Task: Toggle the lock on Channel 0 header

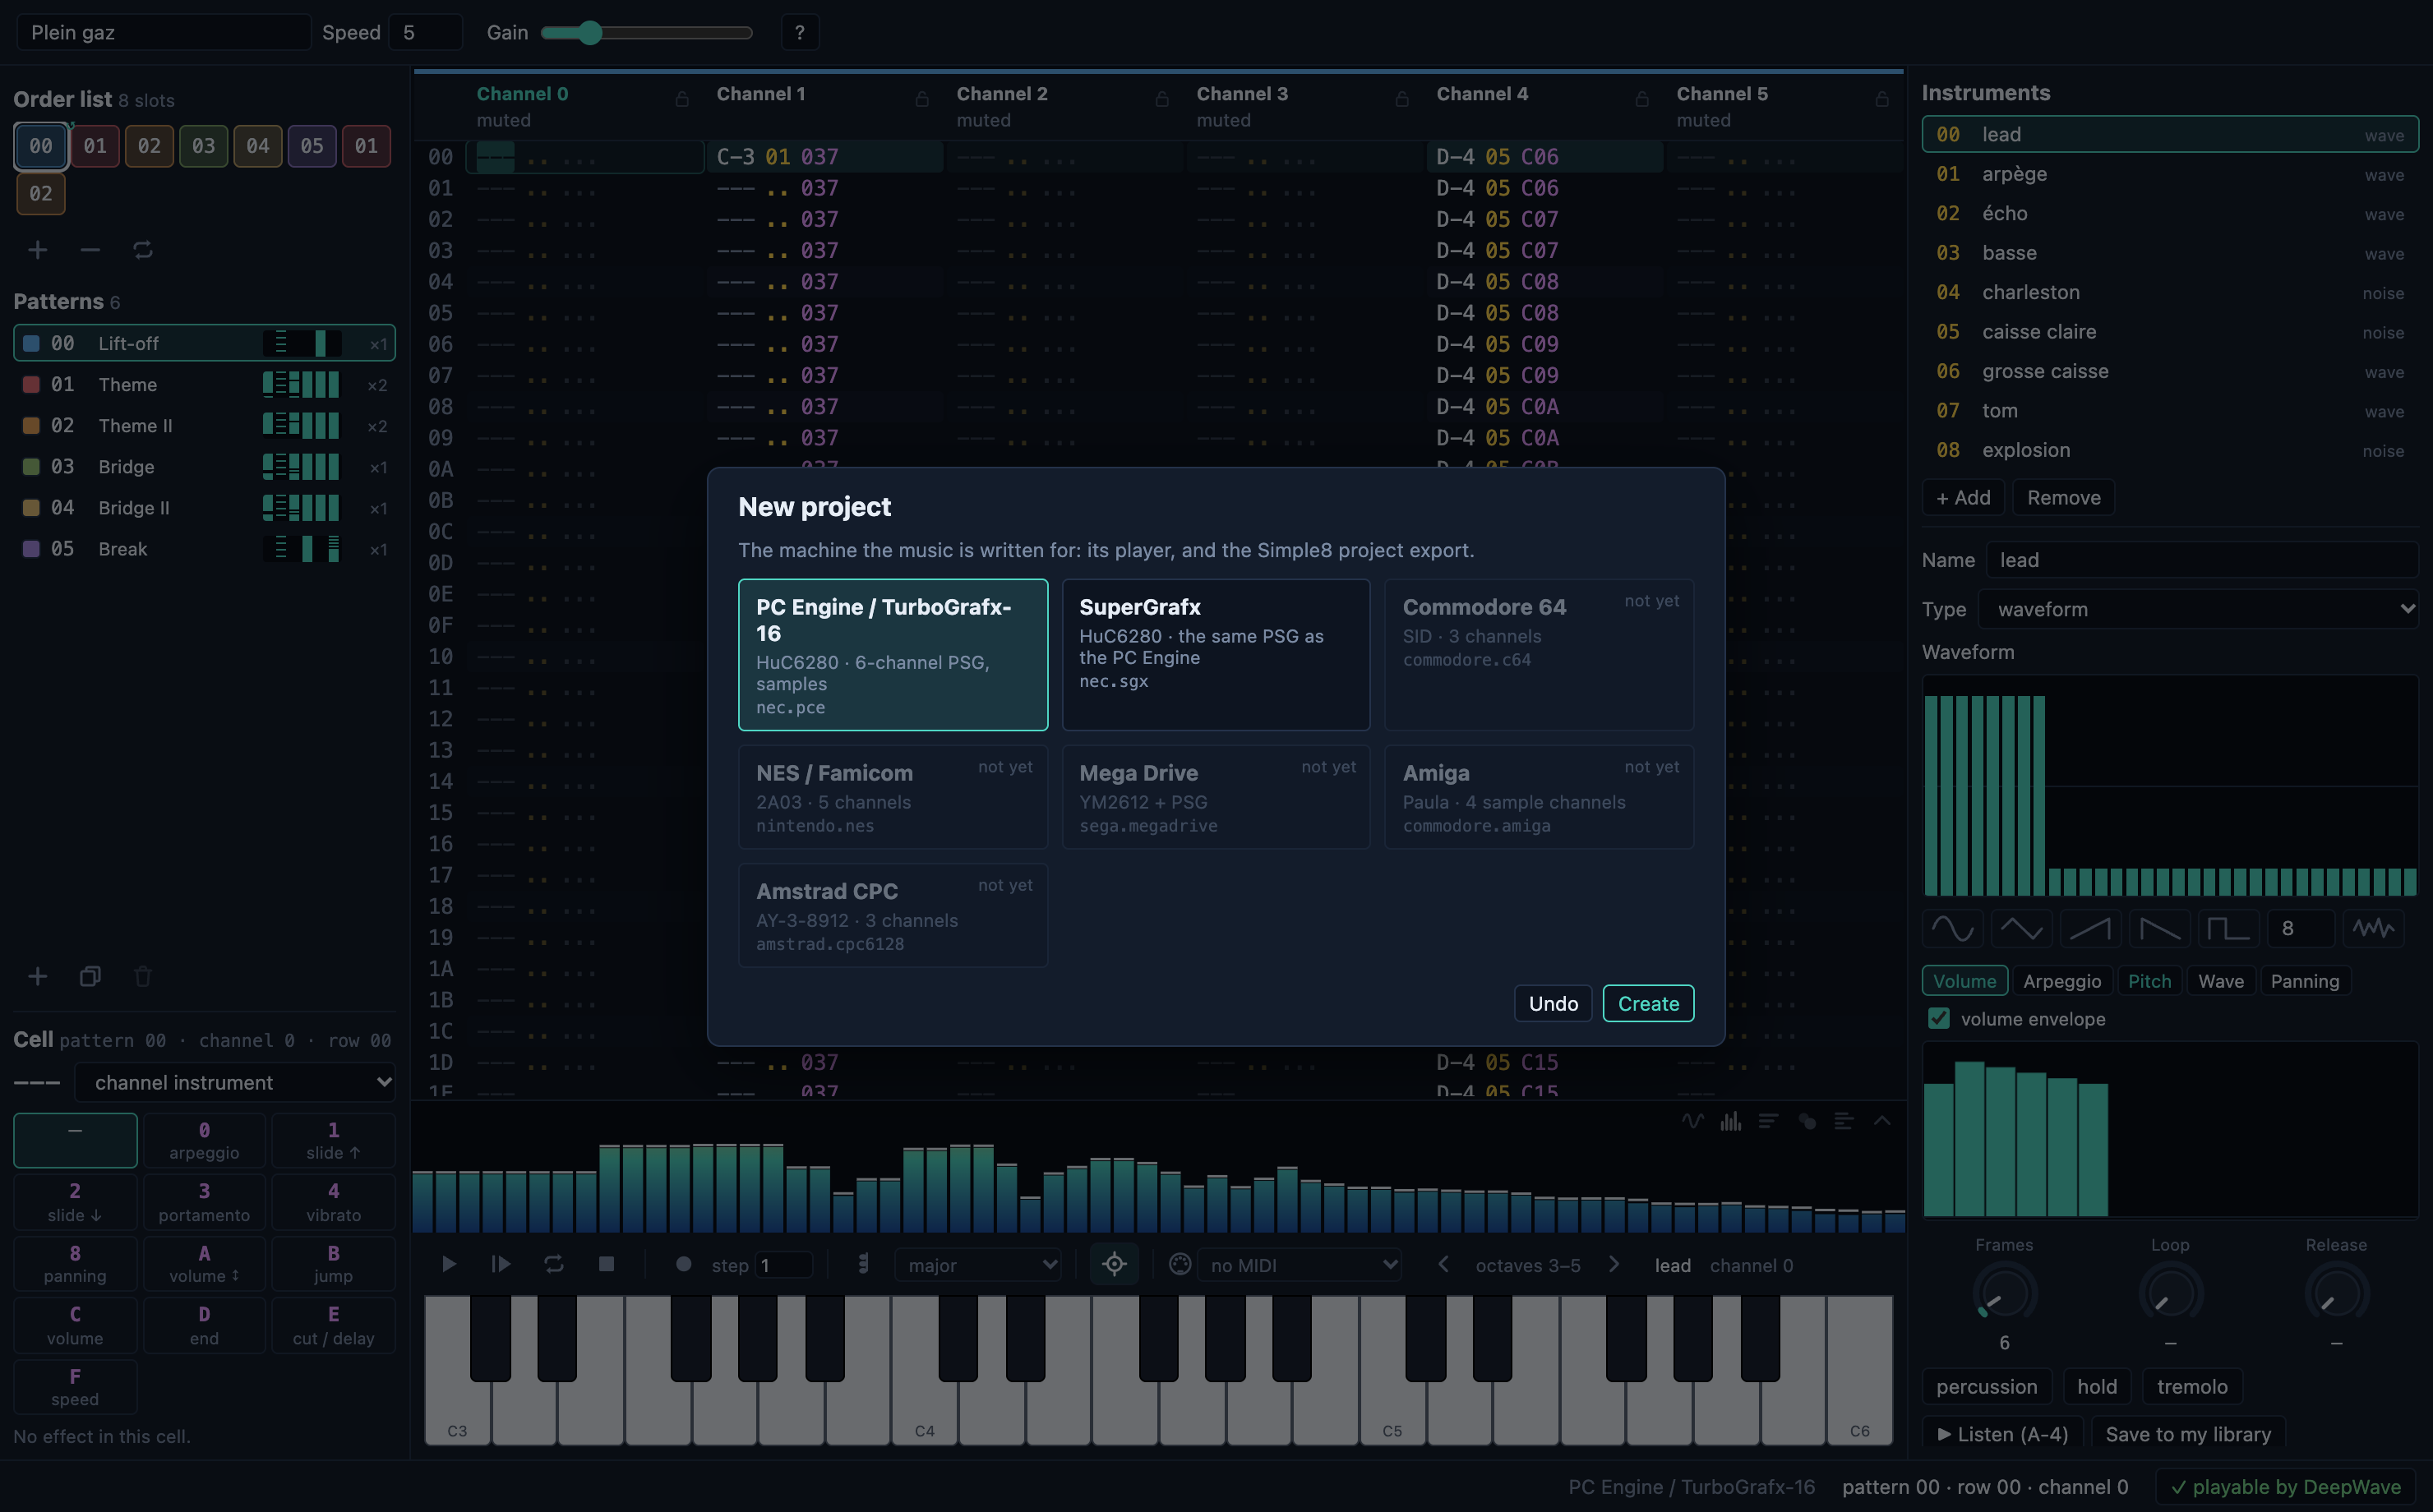Action: click(682, 99)
